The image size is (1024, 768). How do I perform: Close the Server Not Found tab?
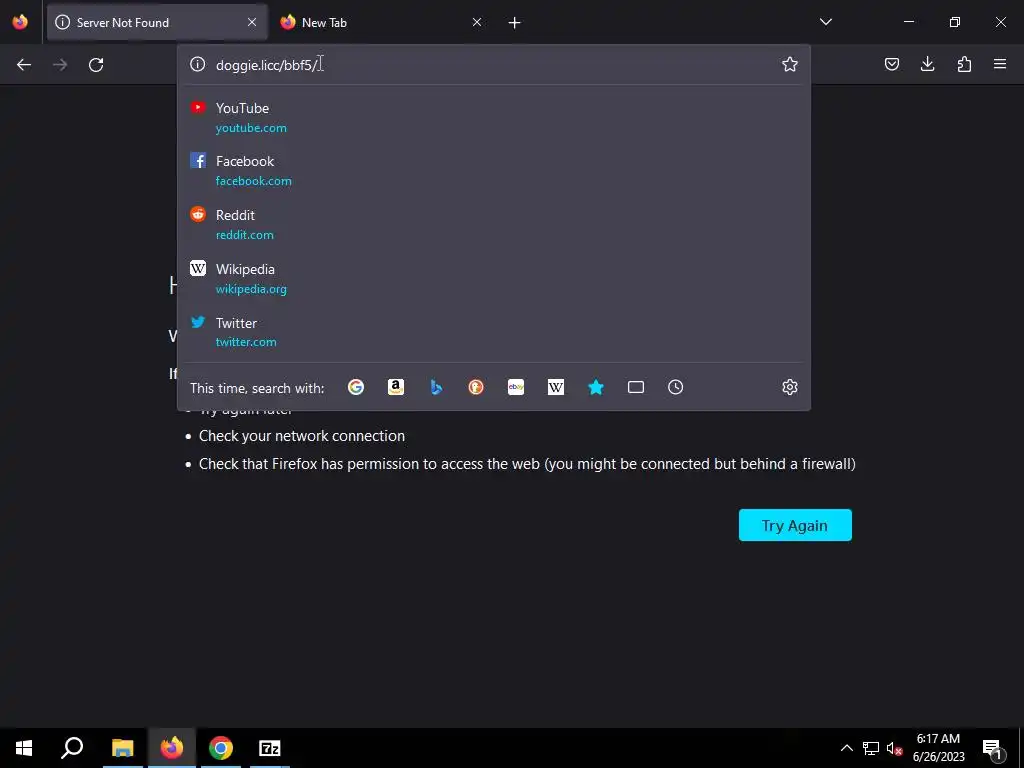click(252, 22)
